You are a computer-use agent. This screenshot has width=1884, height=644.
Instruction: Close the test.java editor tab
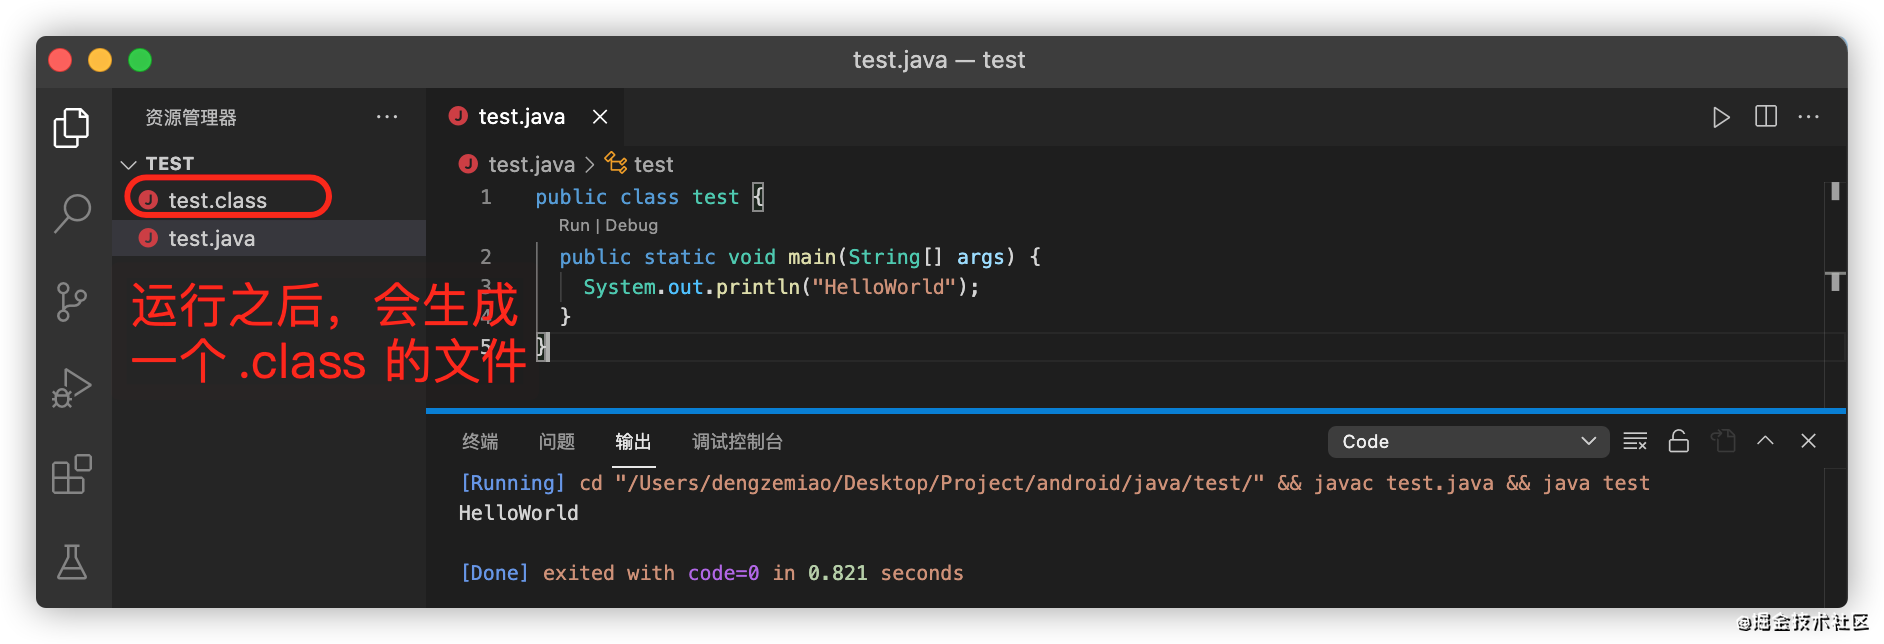click(x=600, y=117)
